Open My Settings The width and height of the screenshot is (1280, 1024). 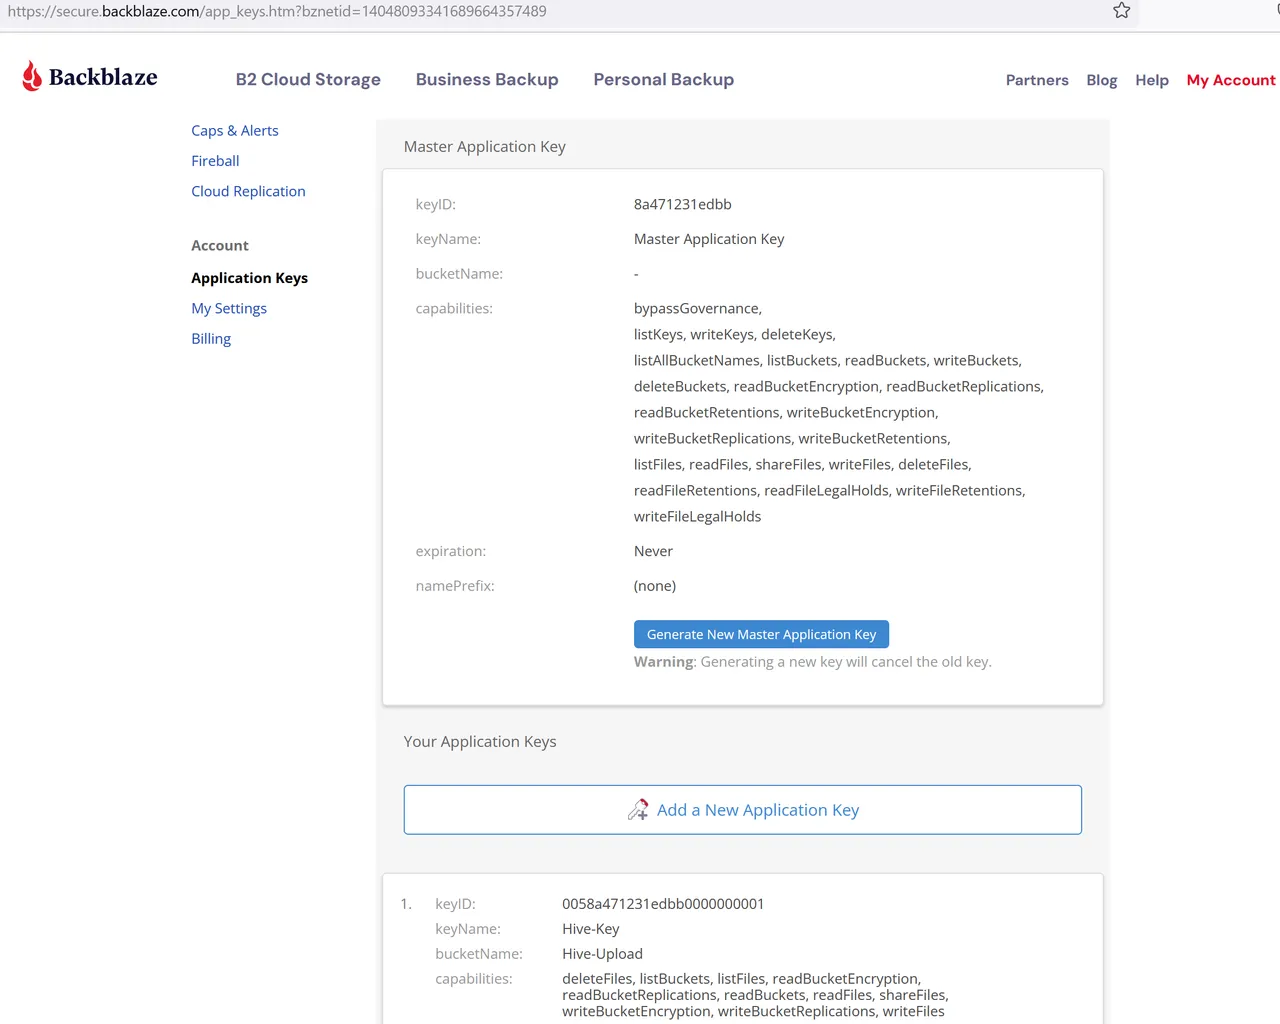[229, 308]
